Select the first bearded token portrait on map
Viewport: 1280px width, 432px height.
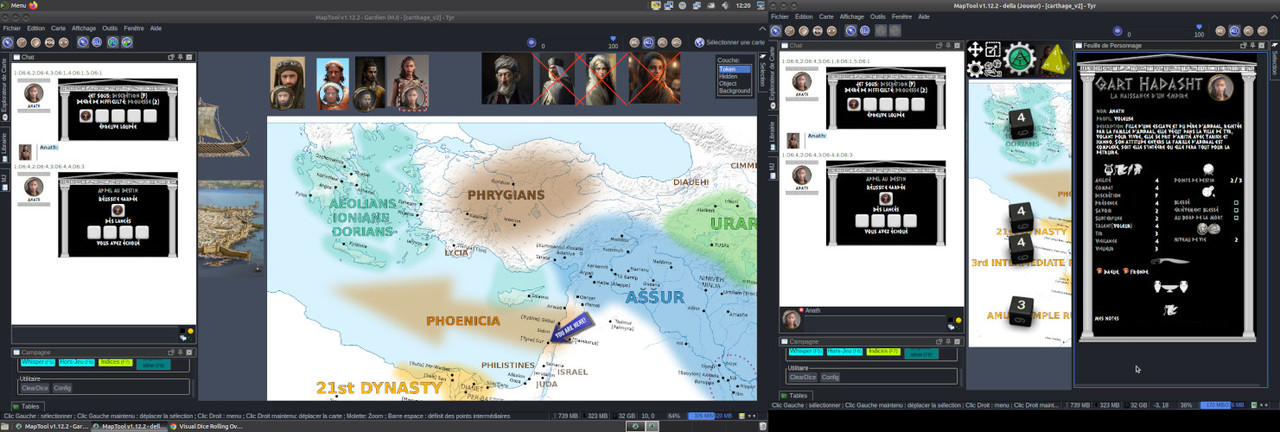click(288, 82)
